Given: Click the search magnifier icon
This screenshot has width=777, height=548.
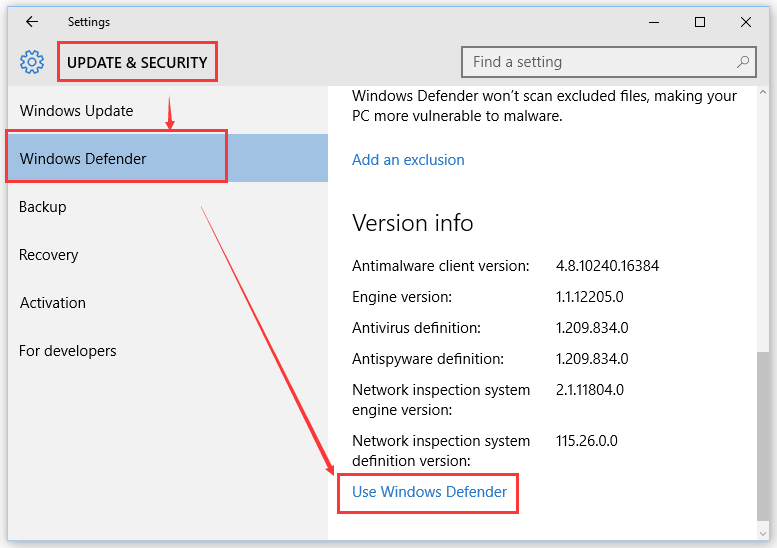Looking at the screenshot, I should point(742,62).
